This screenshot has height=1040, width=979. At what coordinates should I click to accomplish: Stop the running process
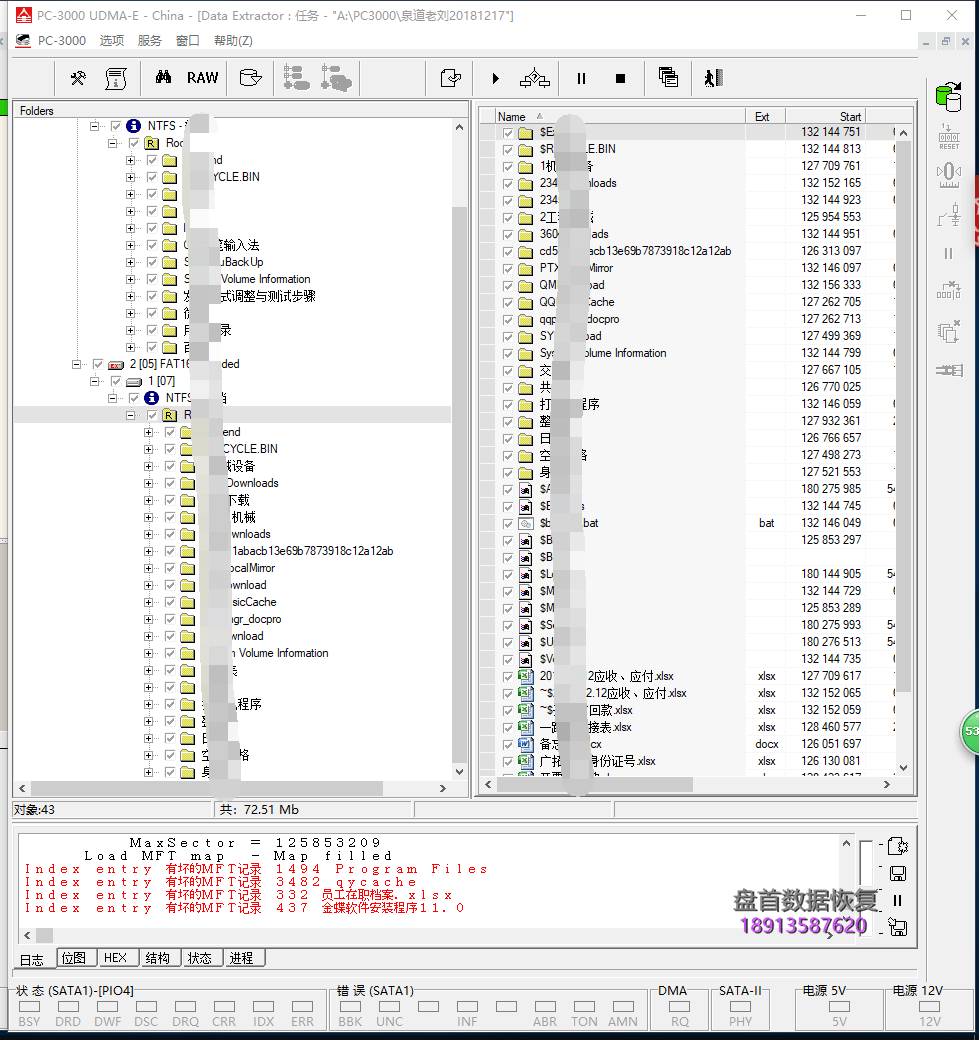tap(620, 78)
